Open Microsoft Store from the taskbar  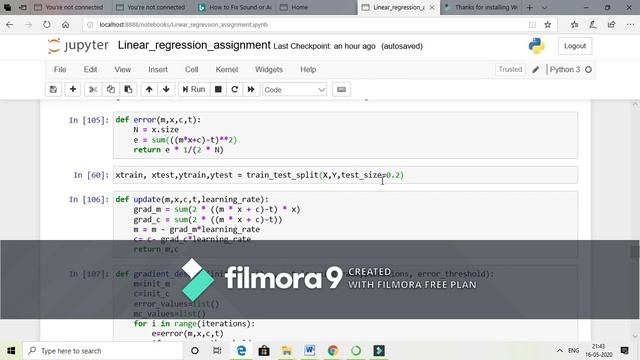click(x=264, y=351)
